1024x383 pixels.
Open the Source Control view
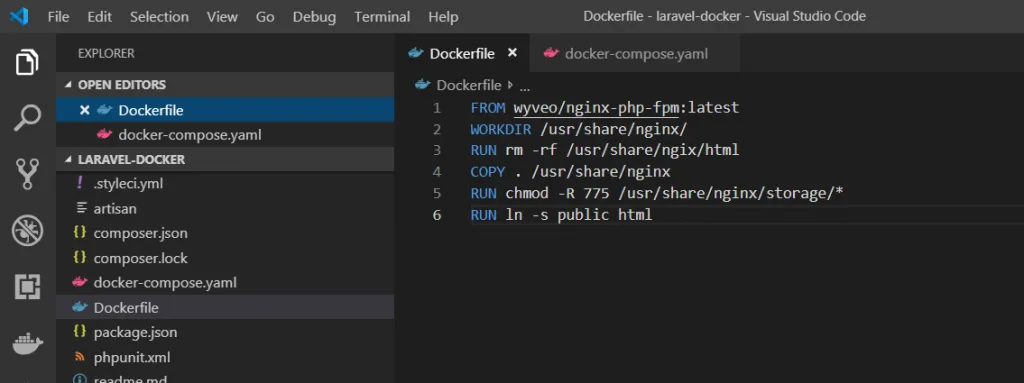point(27,174)
